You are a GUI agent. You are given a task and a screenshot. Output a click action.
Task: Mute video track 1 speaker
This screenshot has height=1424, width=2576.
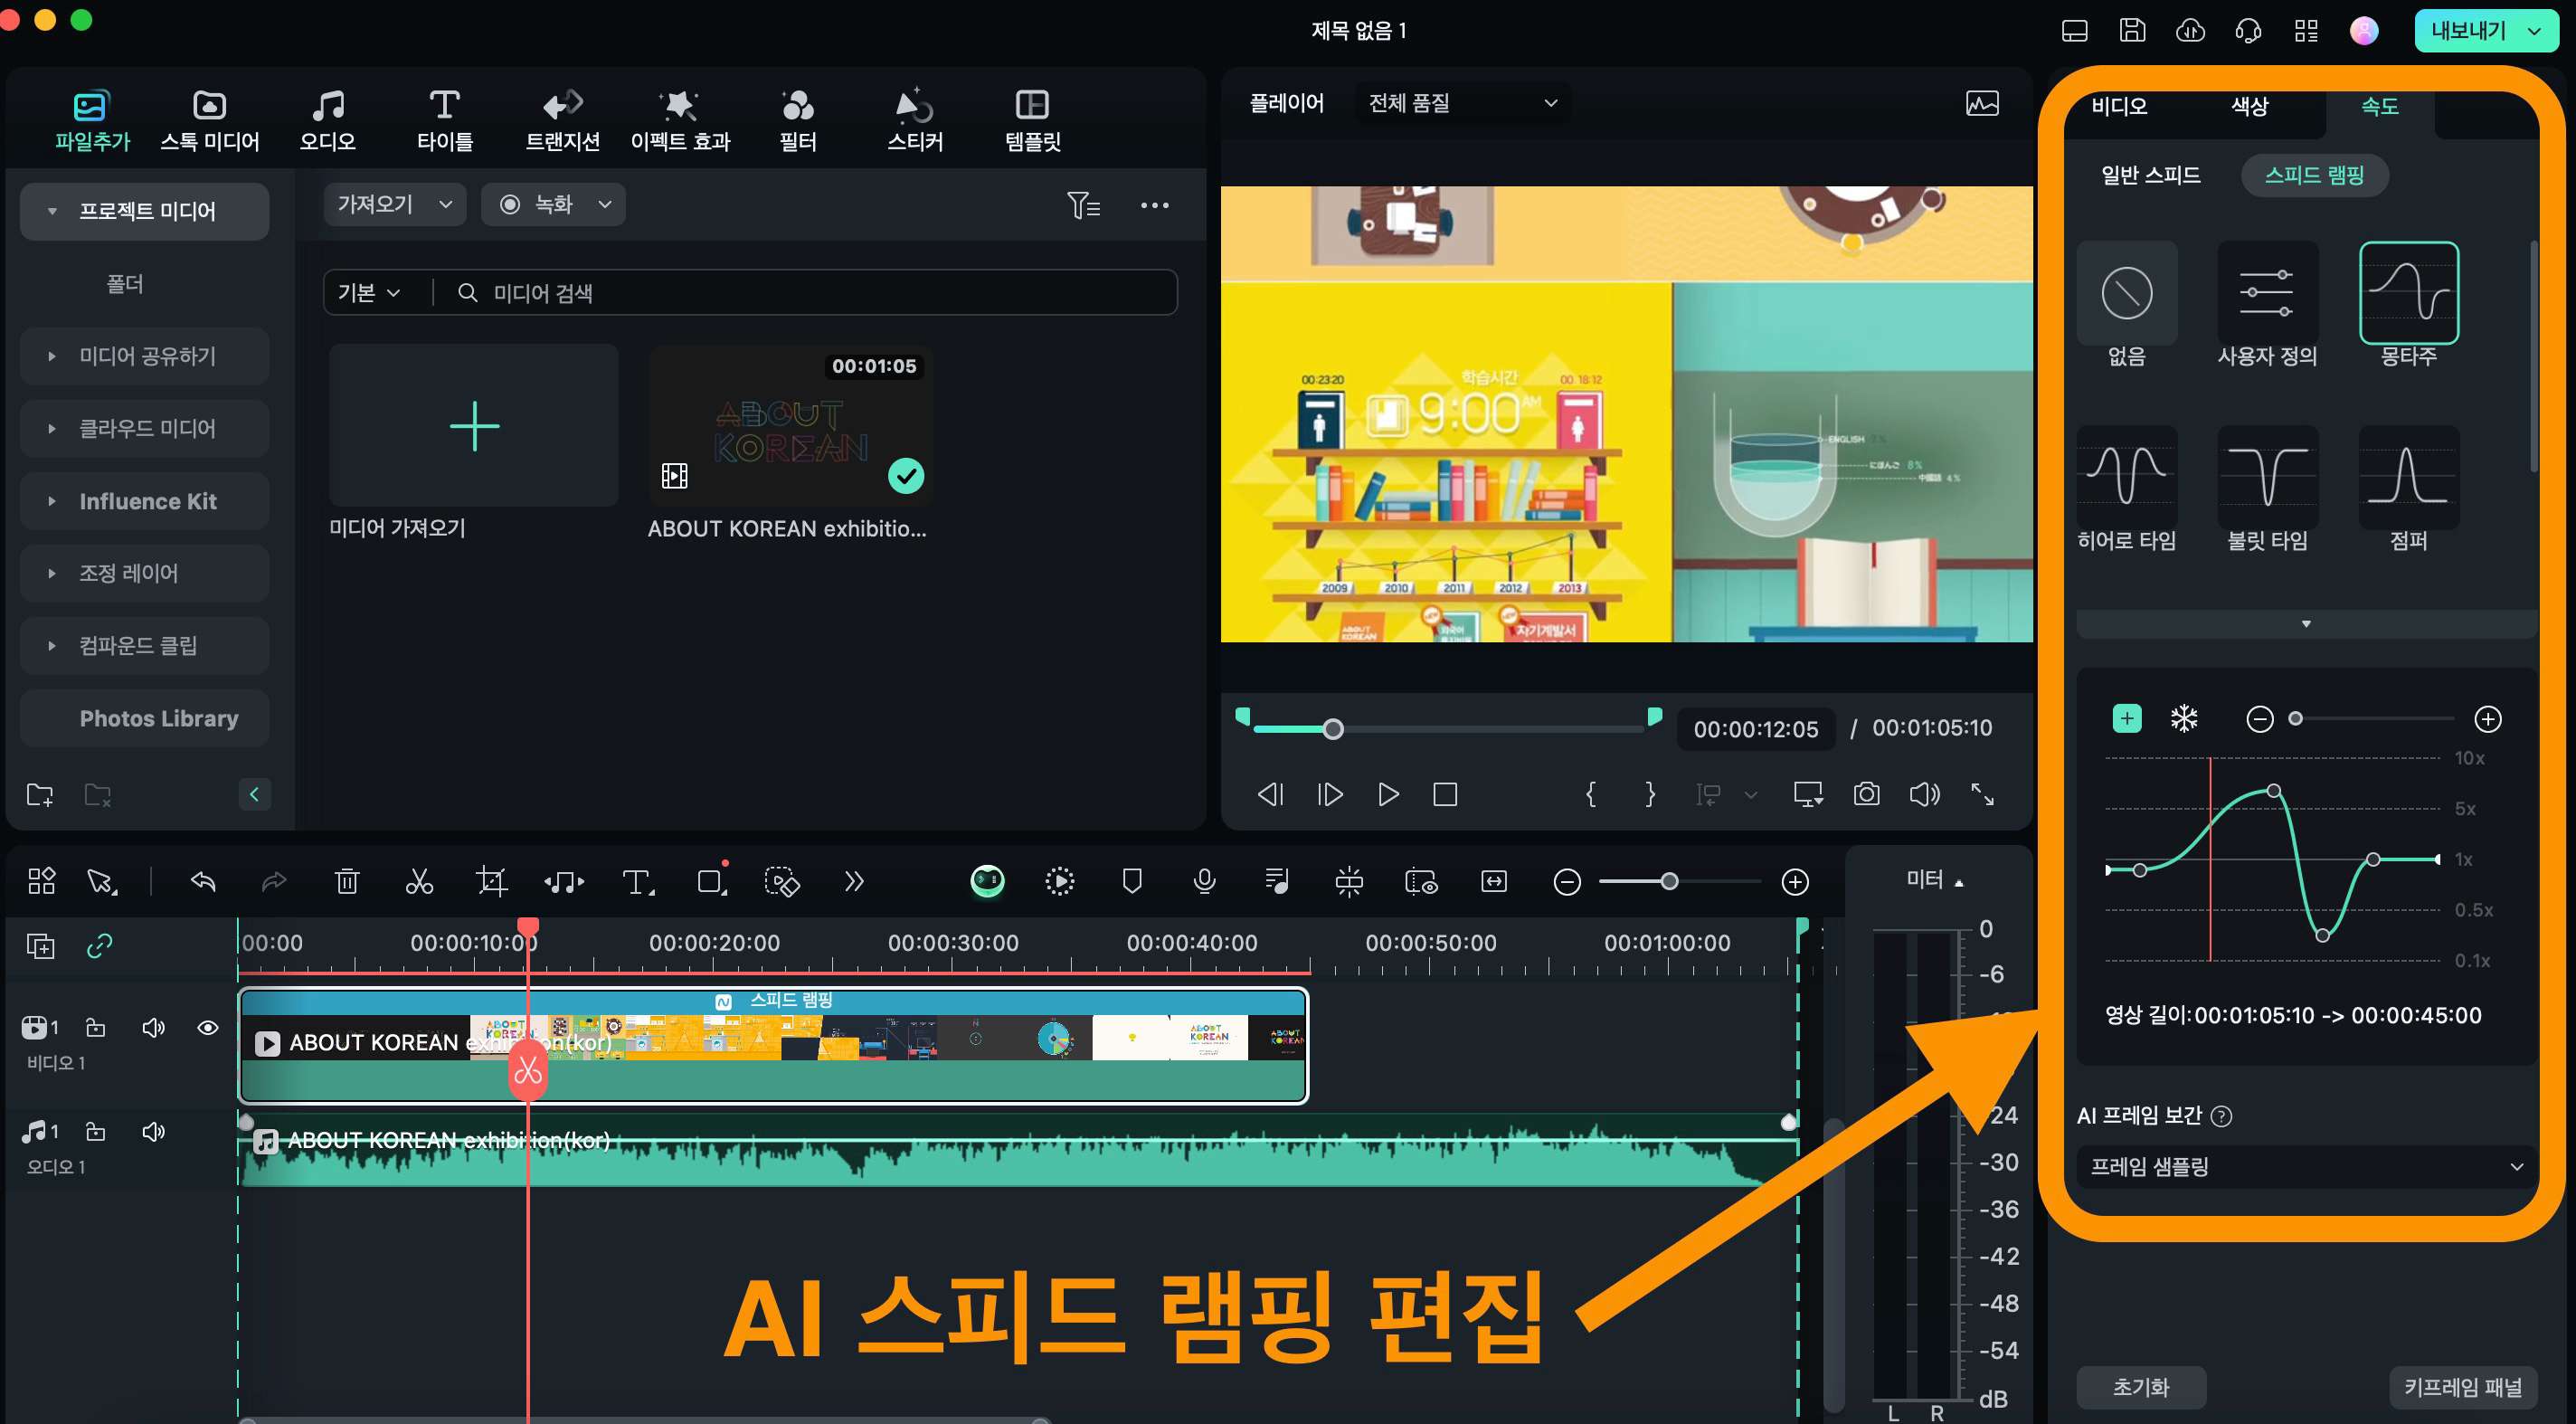pos(153,1027)
